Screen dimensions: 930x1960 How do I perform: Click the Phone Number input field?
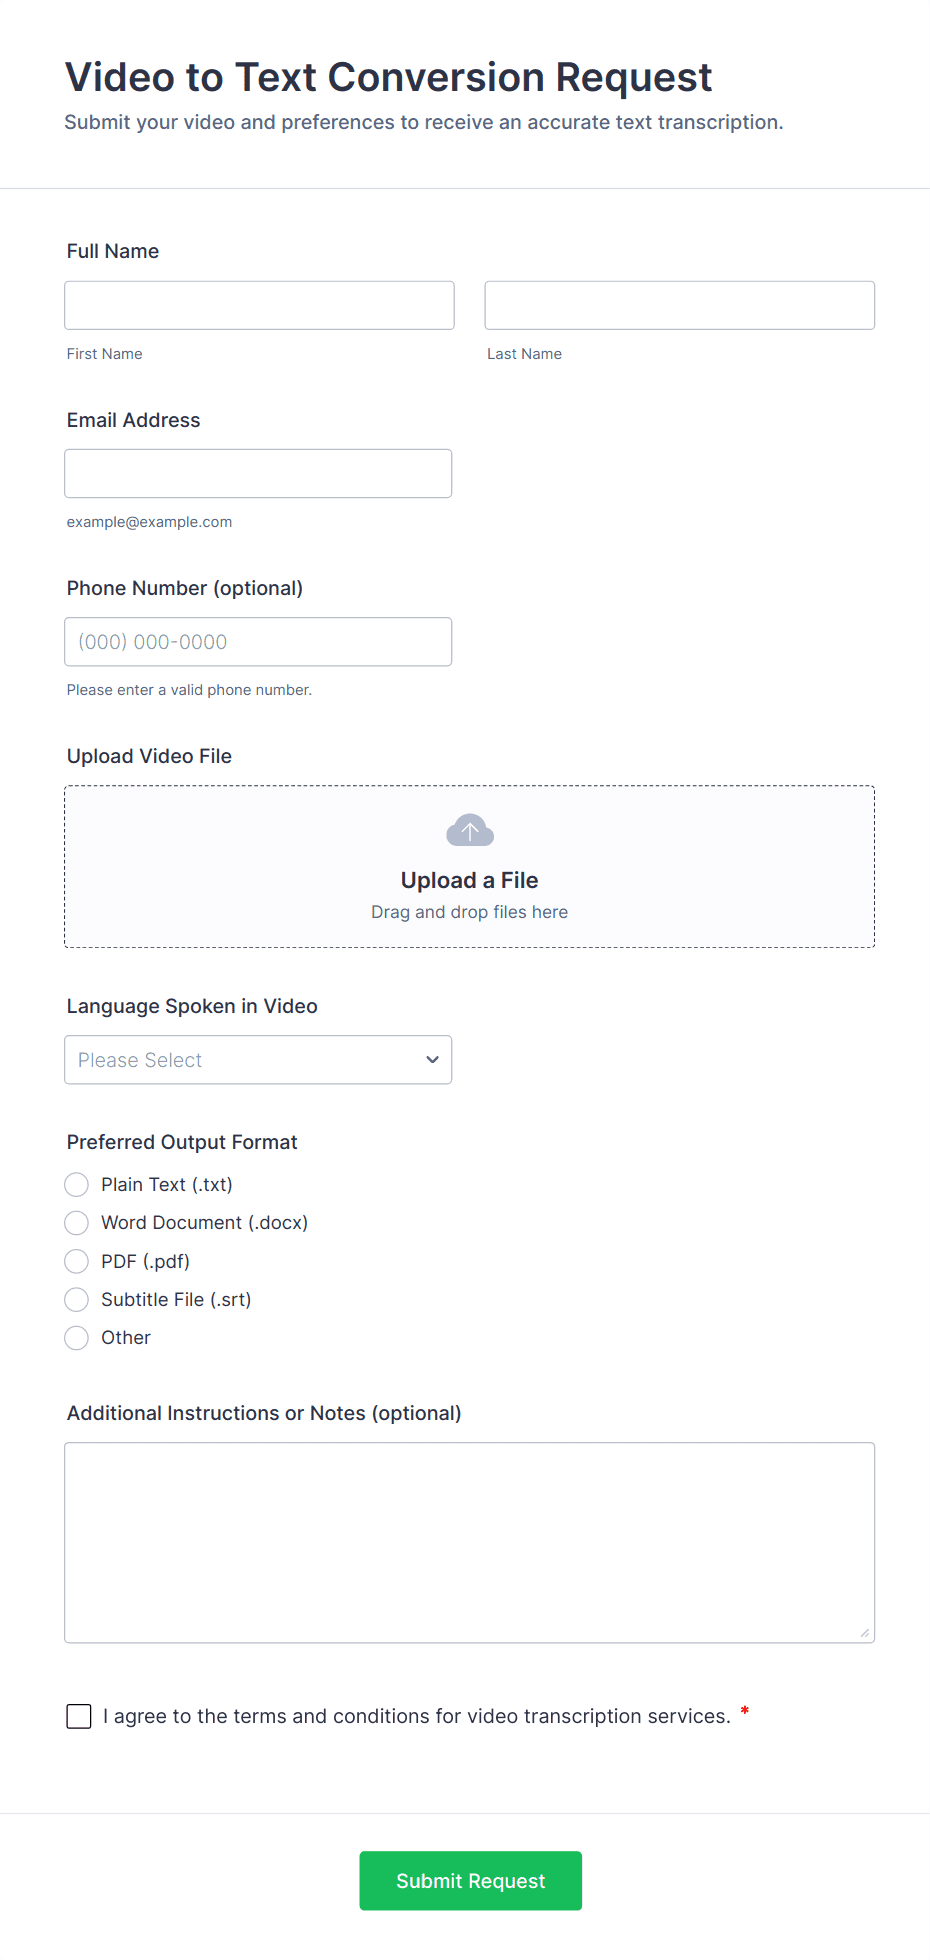pos(258,642)
